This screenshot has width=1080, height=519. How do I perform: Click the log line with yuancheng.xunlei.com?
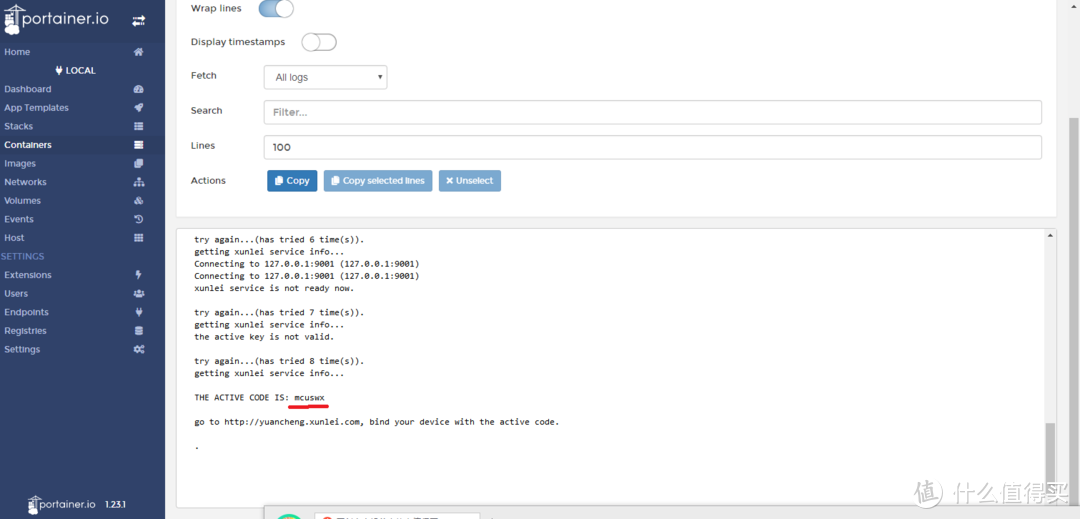tap(377, 422)
